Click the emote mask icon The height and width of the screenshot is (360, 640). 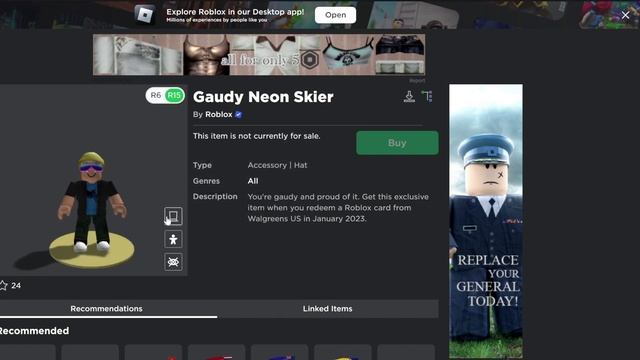click(x=173, y=262)
